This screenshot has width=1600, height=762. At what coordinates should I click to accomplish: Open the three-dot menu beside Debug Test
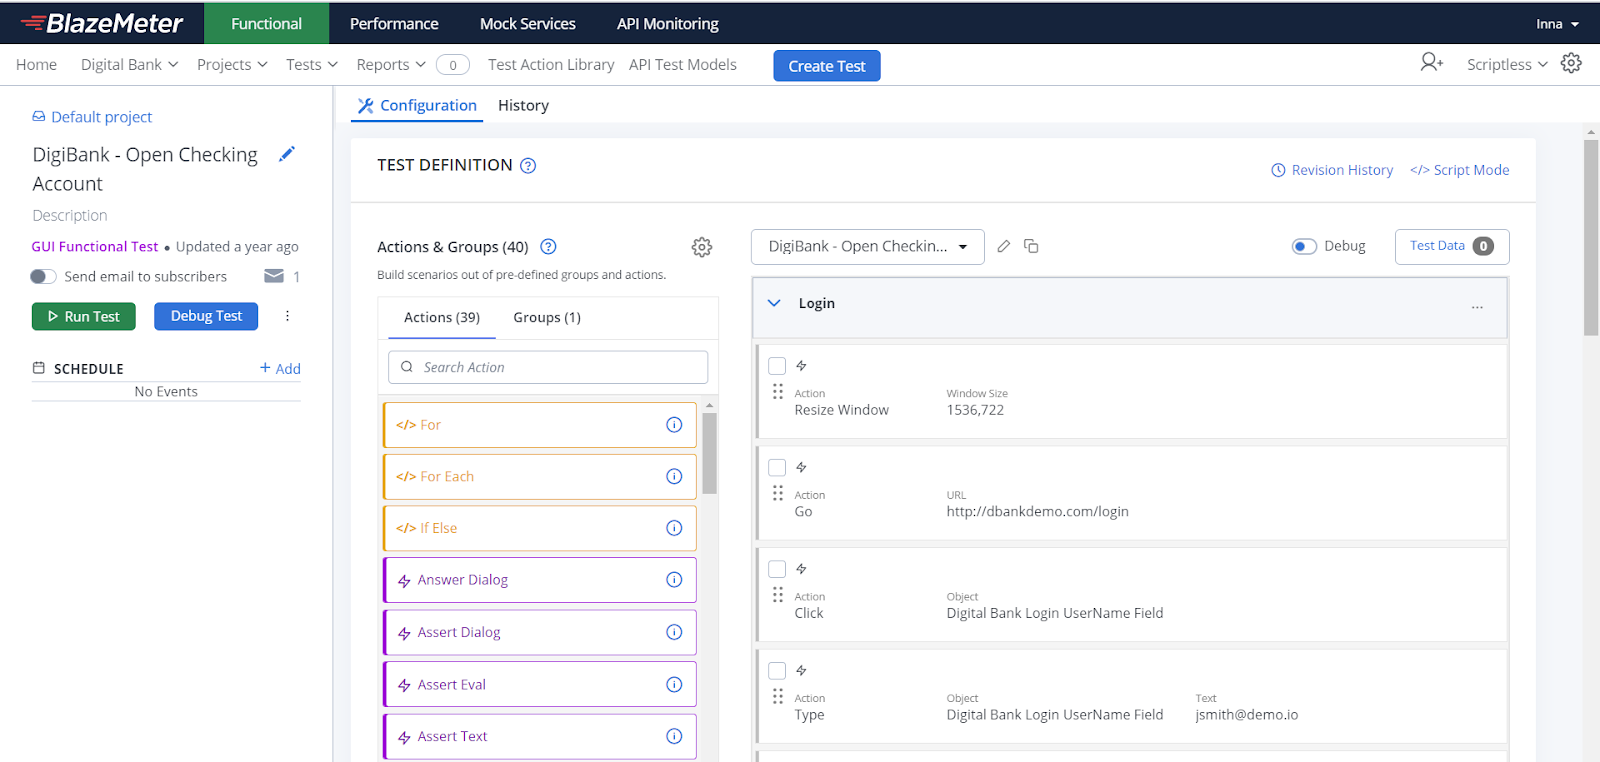[x=287, y=316]
